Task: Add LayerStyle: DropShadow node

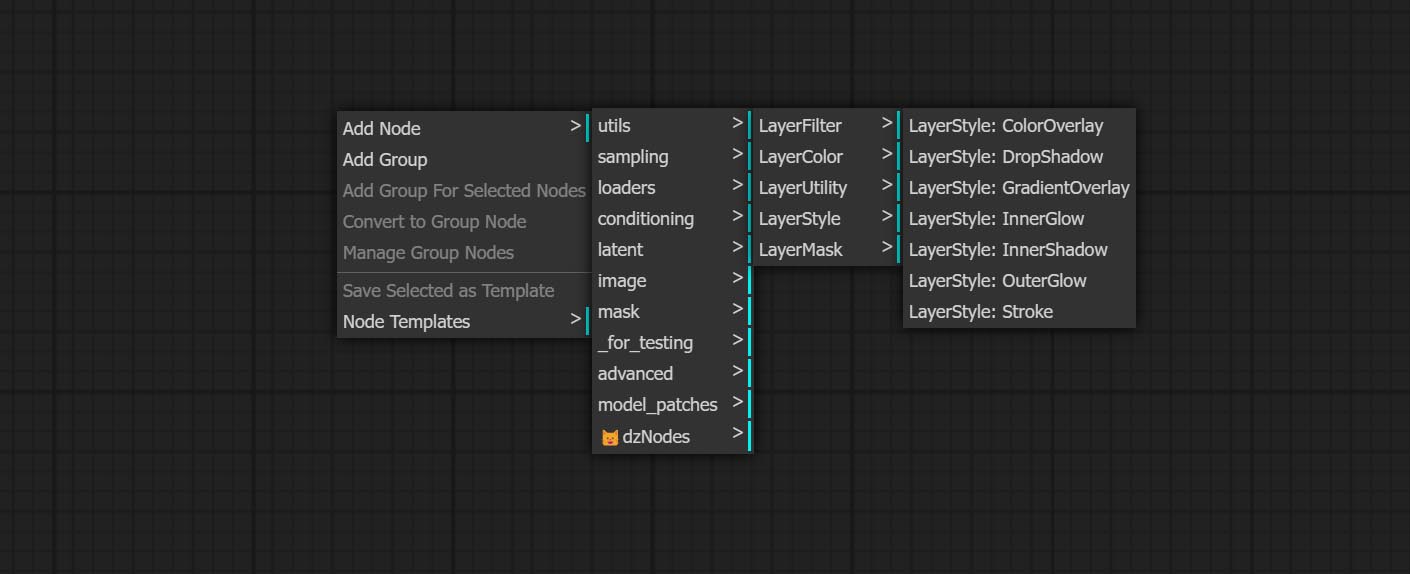Action: [x=1005, y=157]
